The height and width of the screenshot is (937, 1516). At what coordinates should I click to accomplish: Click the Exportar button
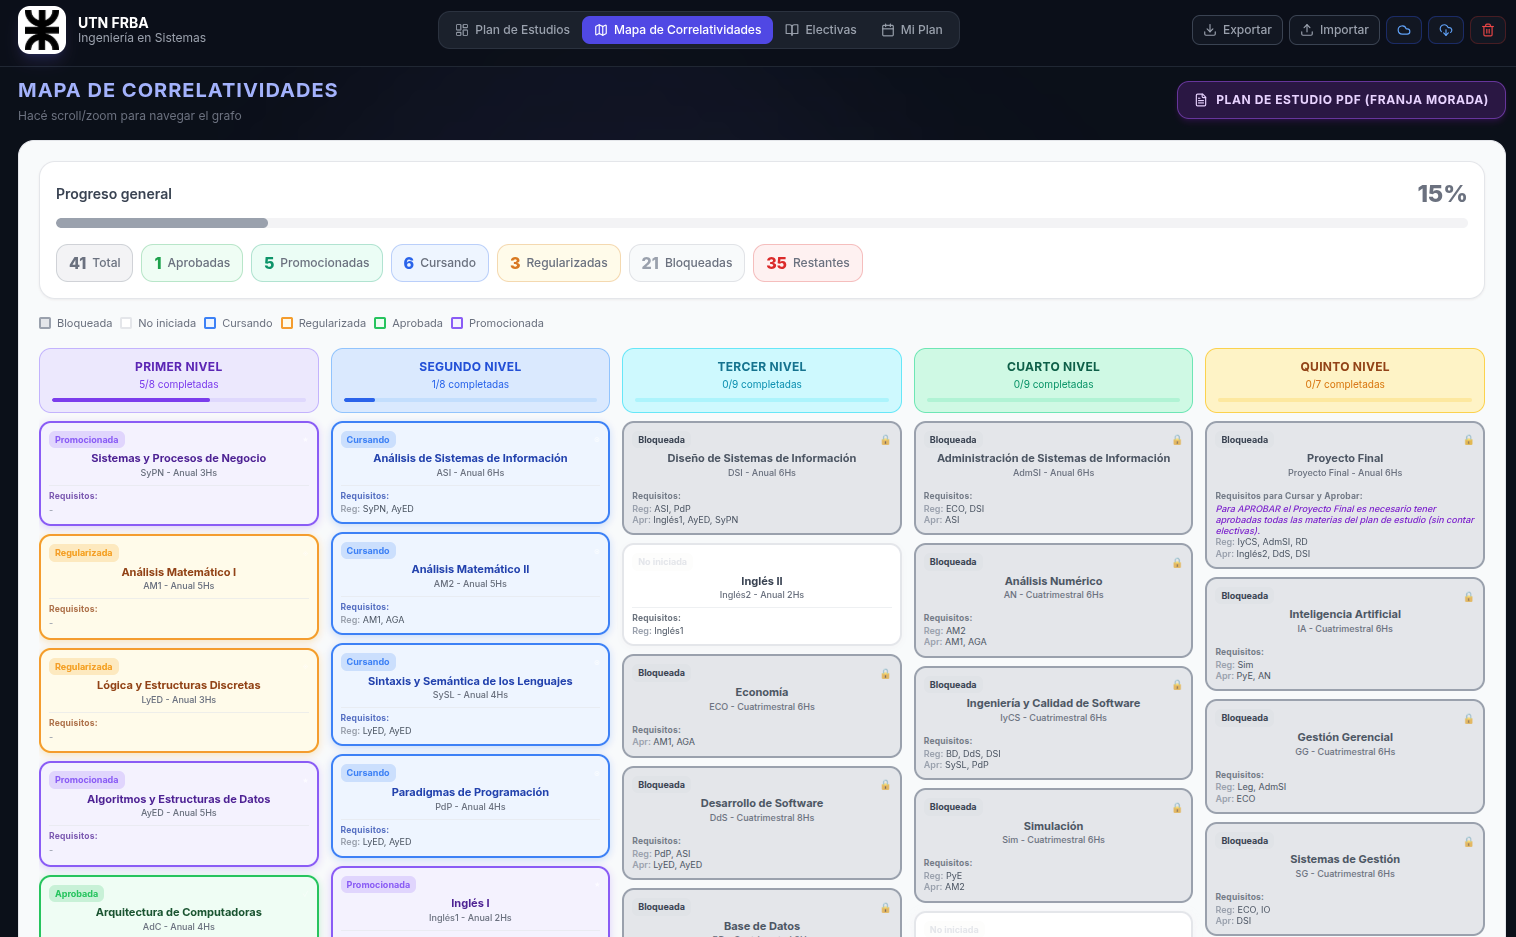(x=1237, y=30)
